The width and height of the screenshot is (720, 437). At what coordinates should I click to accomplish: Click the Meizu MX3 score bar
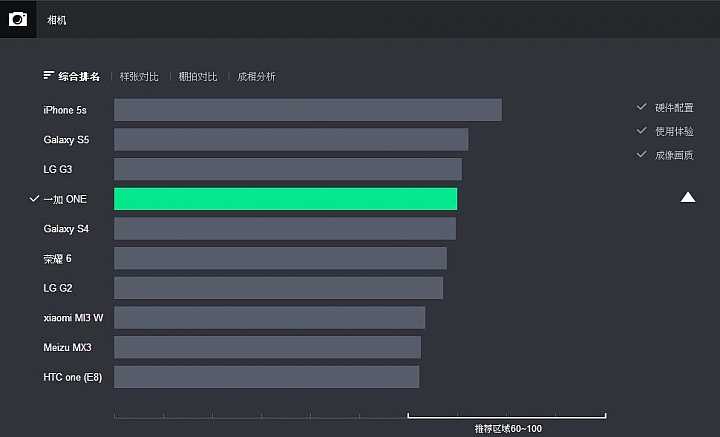(268, 347)
